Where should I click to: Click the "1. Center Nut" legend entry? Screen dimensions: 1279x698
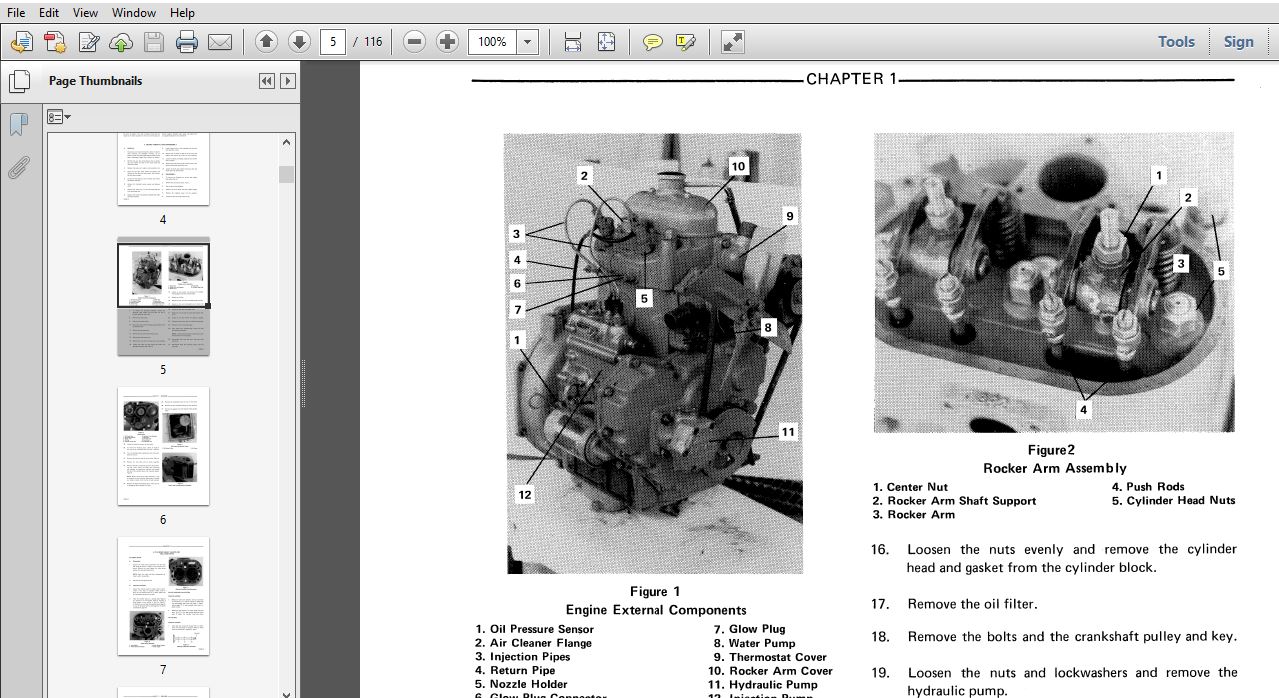click(x=910, y=487)
